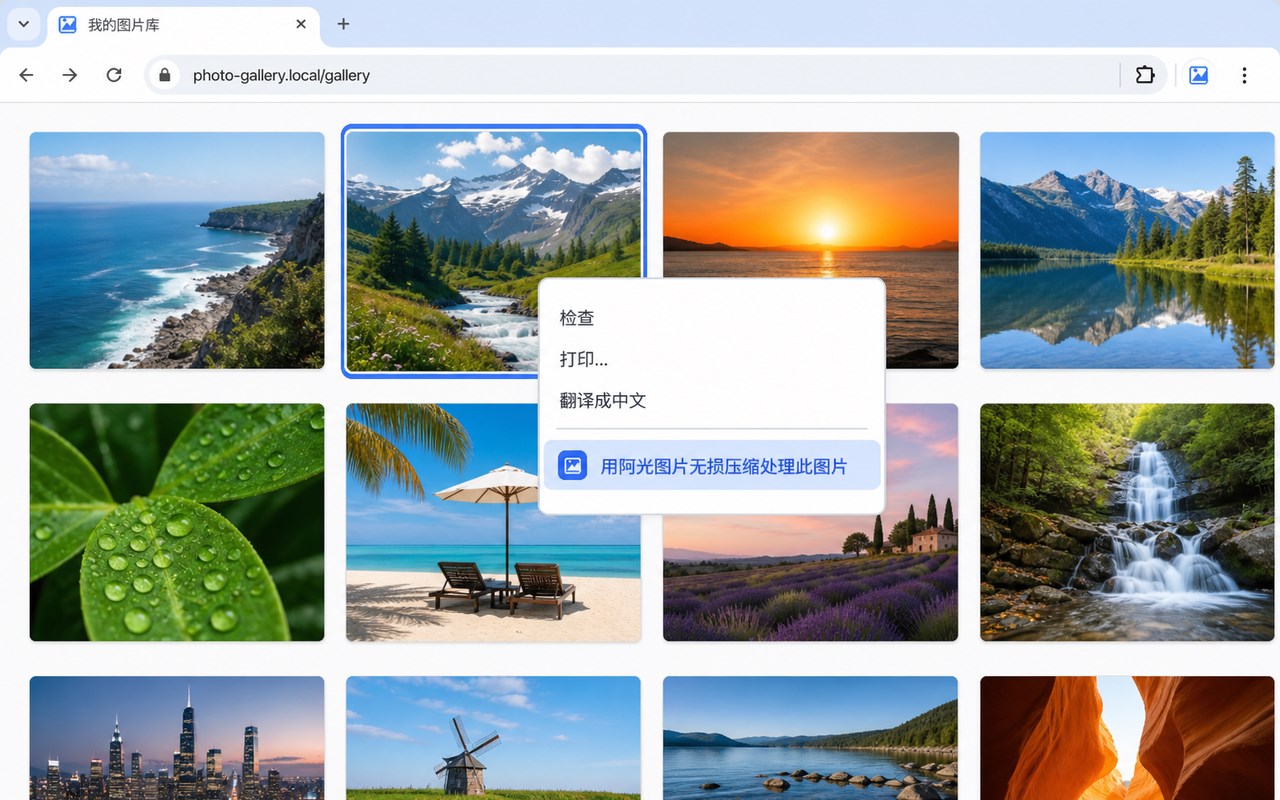The width and height of the screenshot is (1280, 800).
Task: Open the Extensions puzzle icon
Action: coord(1145,75)
